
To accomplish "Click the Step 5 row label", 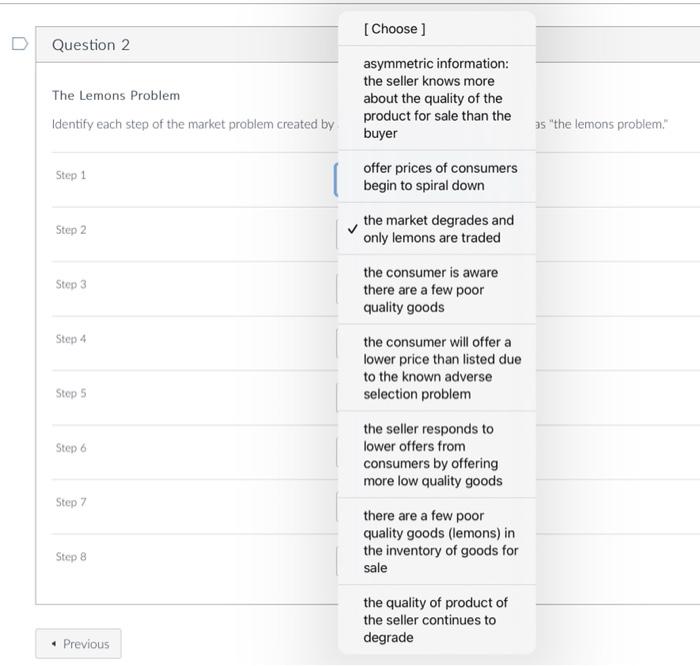I will (x=71, y=393).
